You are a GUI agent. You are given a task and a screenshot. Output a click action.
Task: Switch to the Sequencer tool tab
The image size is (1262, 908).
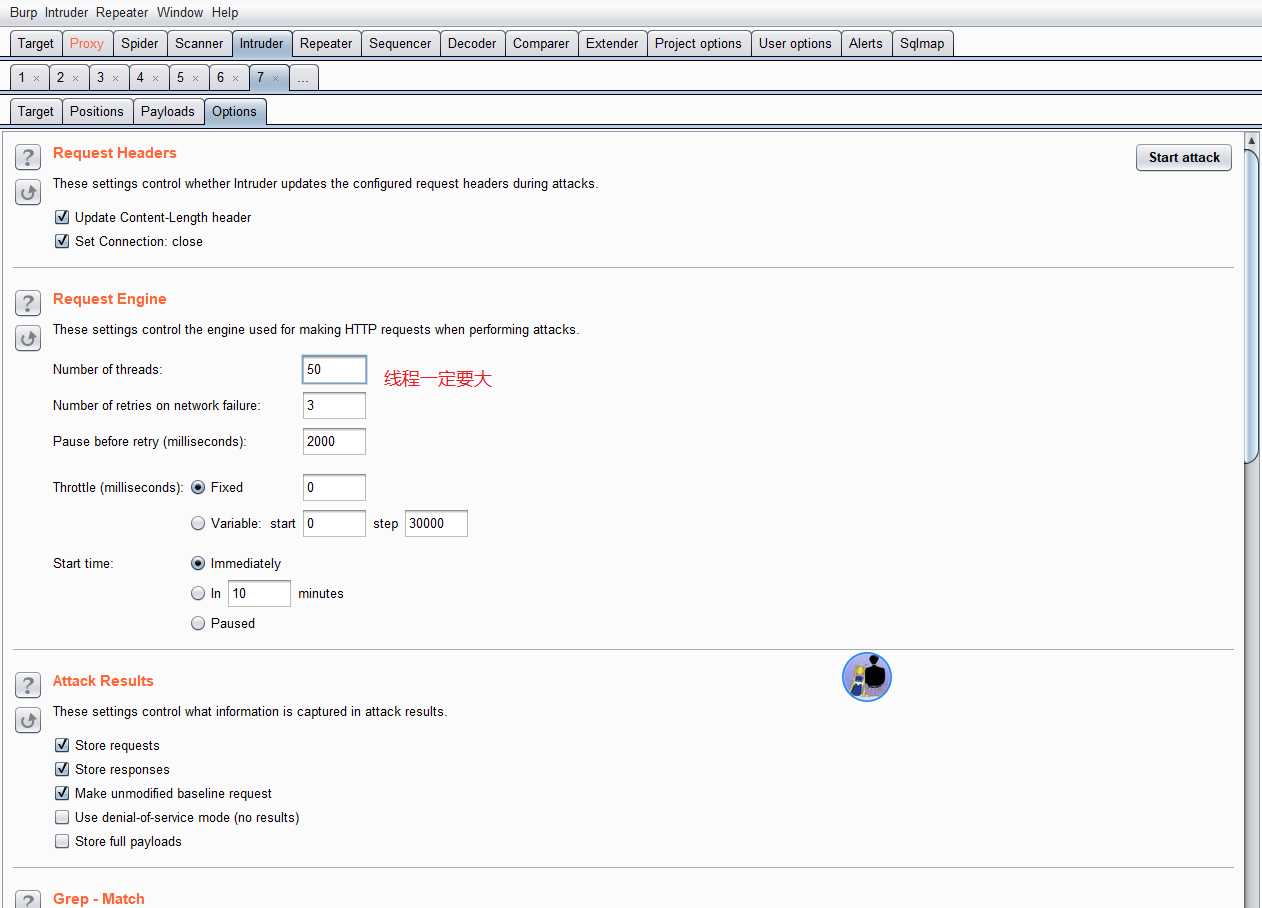[400, 43]
